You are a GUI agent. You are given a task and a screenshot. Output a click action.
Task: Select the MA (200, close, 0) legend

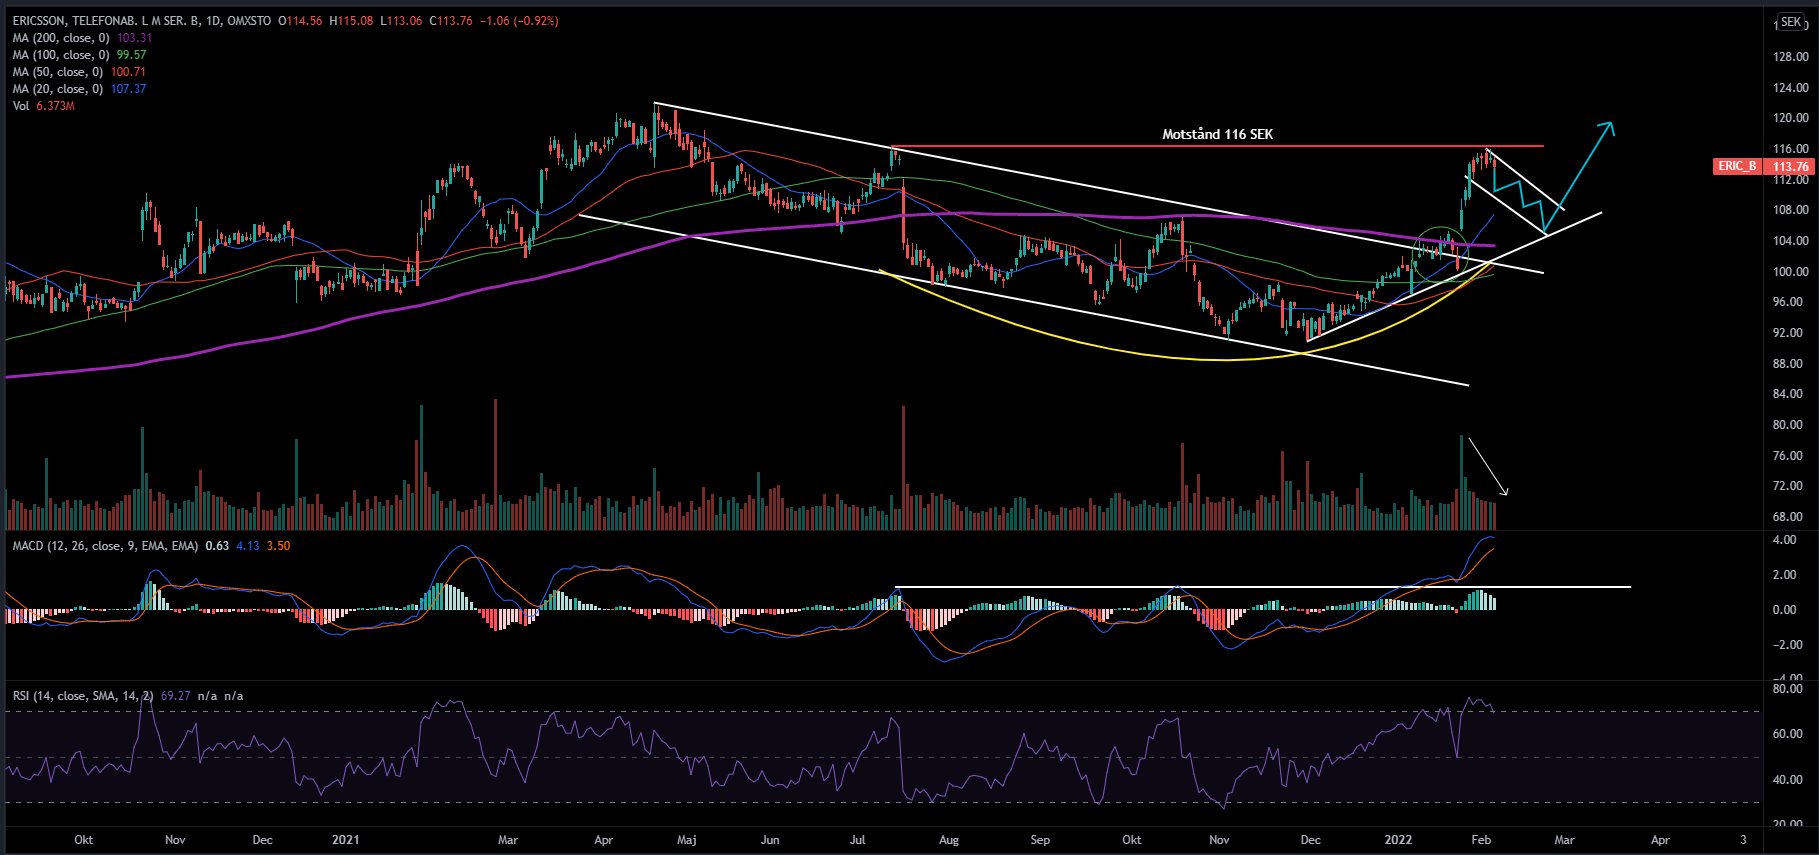point(61,38)
